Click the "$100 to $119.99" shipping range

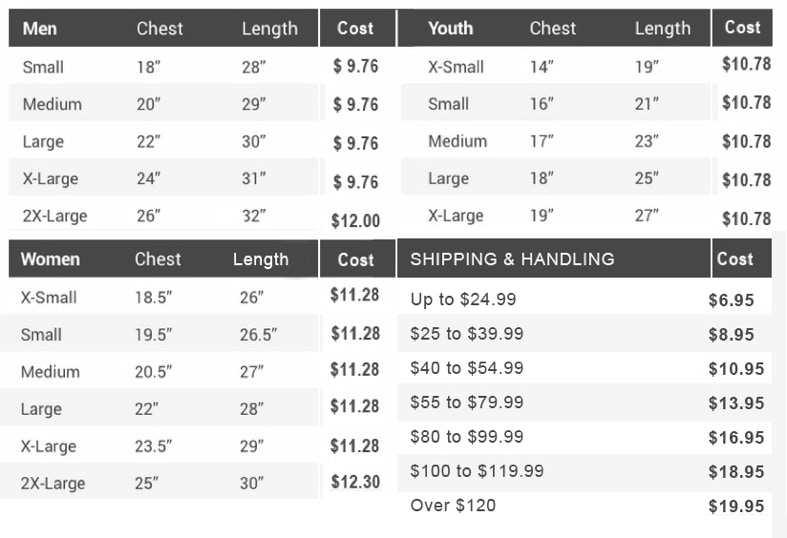click(x=477, y=470)
